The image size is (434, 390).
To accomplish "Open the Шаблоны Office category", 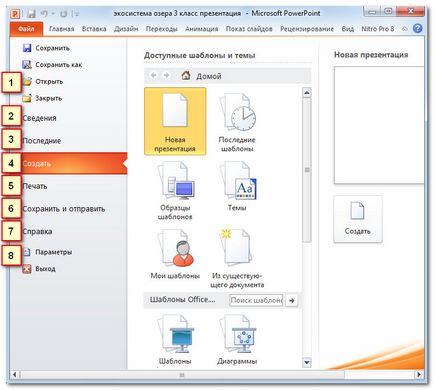I will [175, 339].
